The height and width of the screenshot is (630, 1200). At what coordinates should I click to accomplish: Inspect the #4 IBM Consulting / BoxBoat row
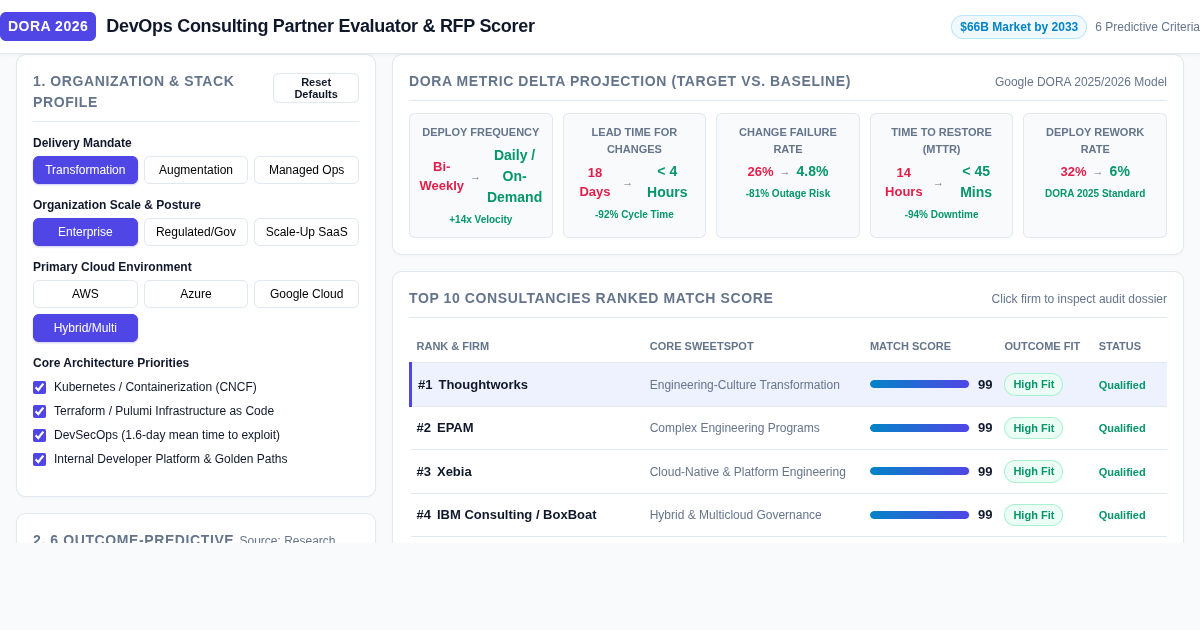[x=788, y=515]
